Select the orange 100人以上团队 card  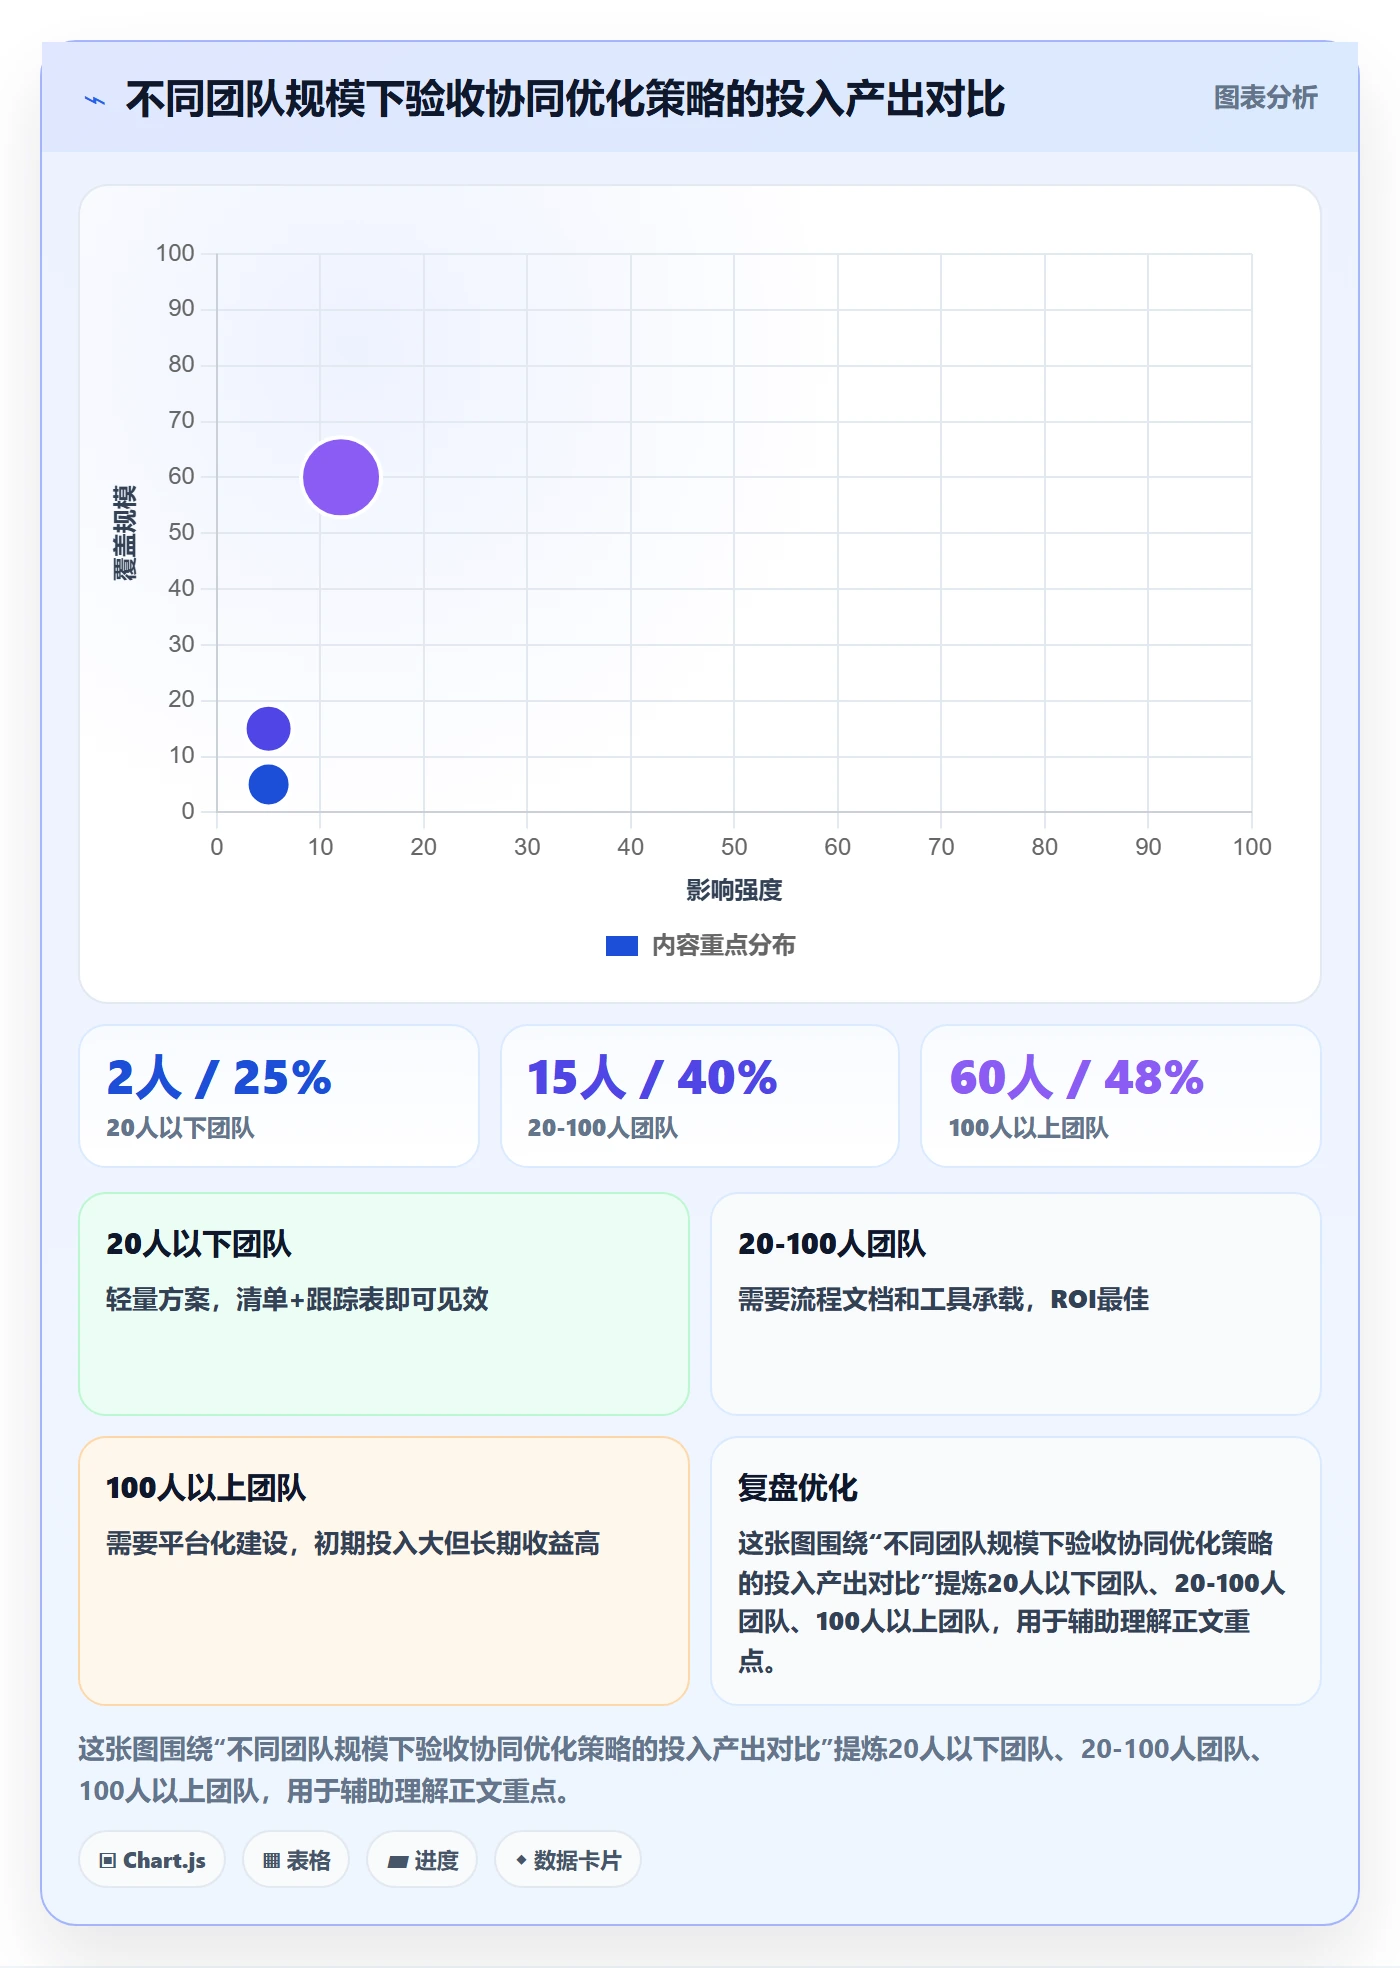point(384,1571)
